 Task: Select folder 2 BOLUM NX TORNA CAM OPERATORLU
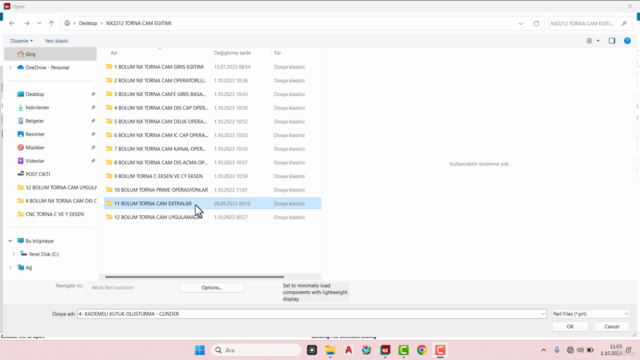coord(160,80)
